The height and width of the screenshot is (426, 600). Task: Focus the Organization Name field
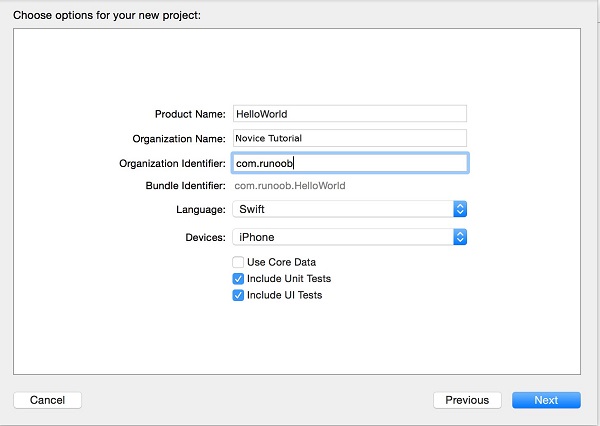(x=349, y=138)
